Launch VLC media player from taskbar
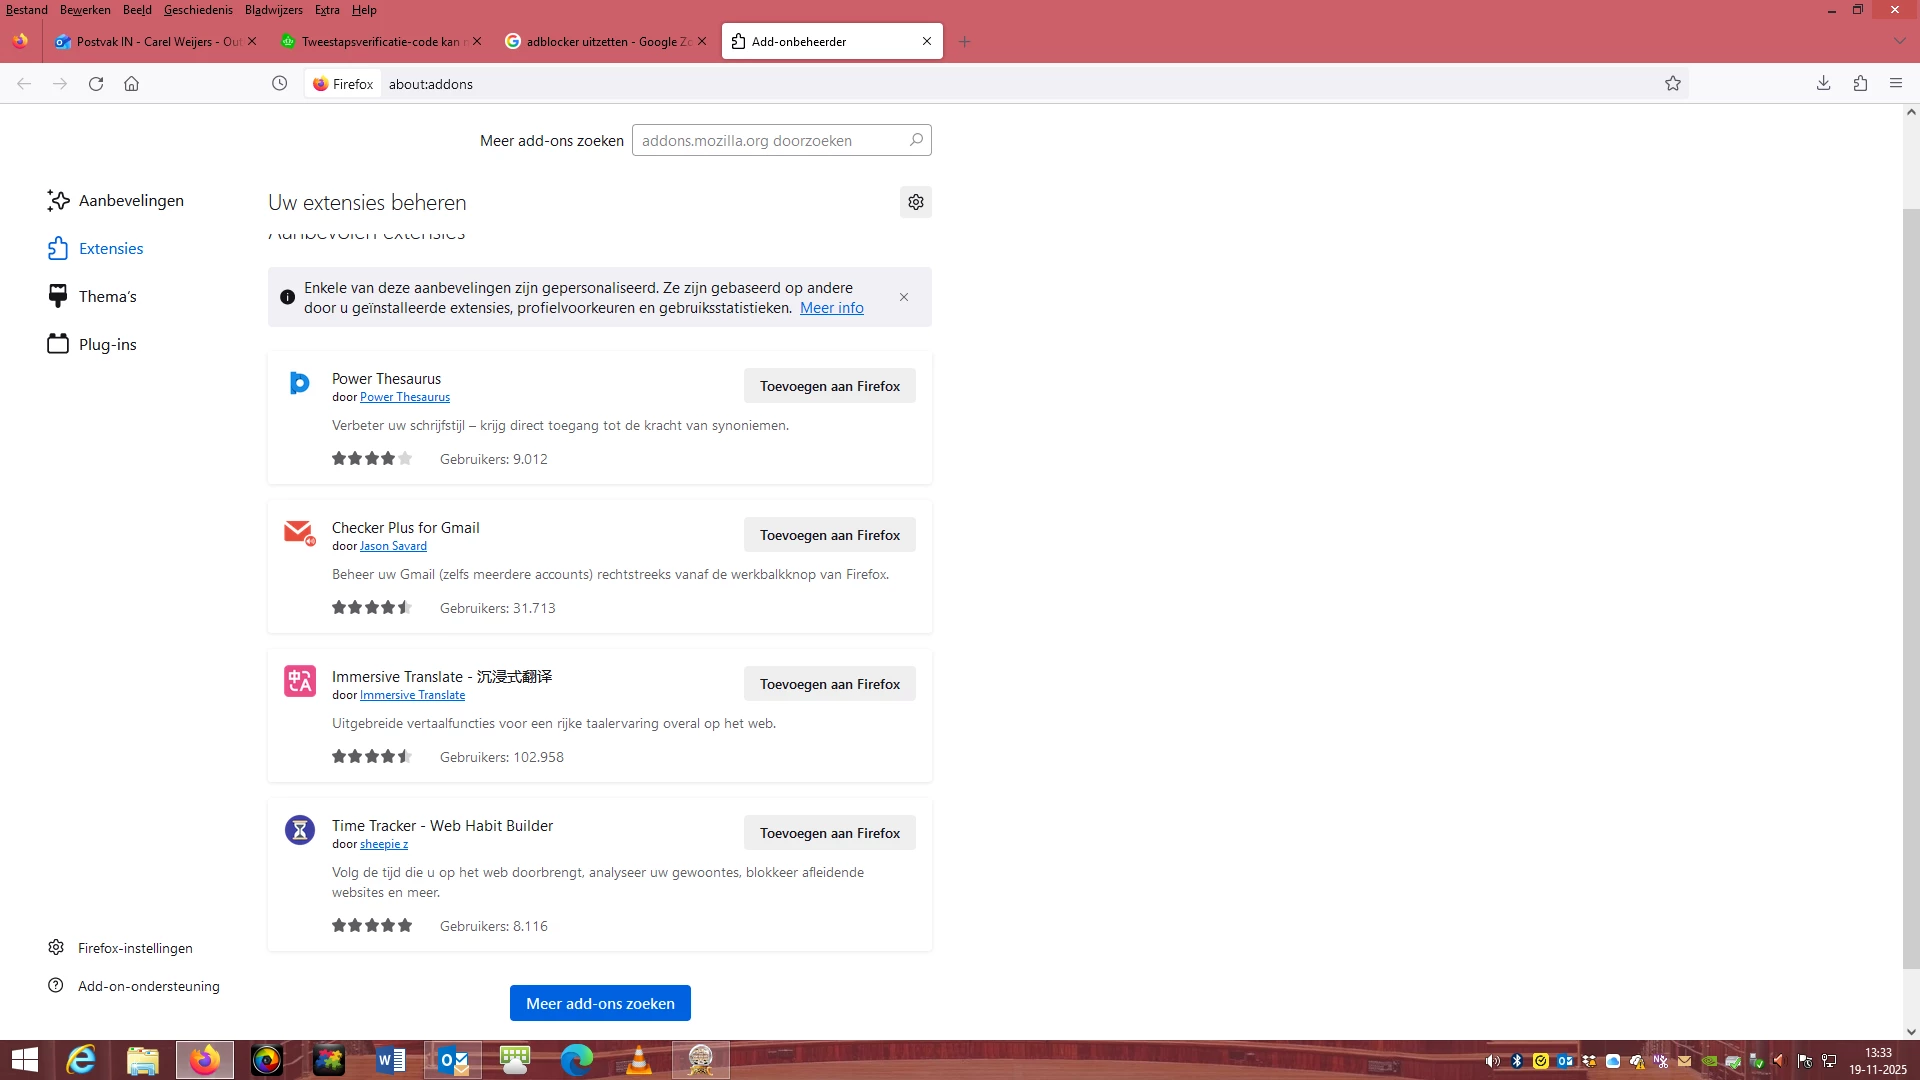1920x1080 pixels. pyautogui.click(x=638, y=1060)
